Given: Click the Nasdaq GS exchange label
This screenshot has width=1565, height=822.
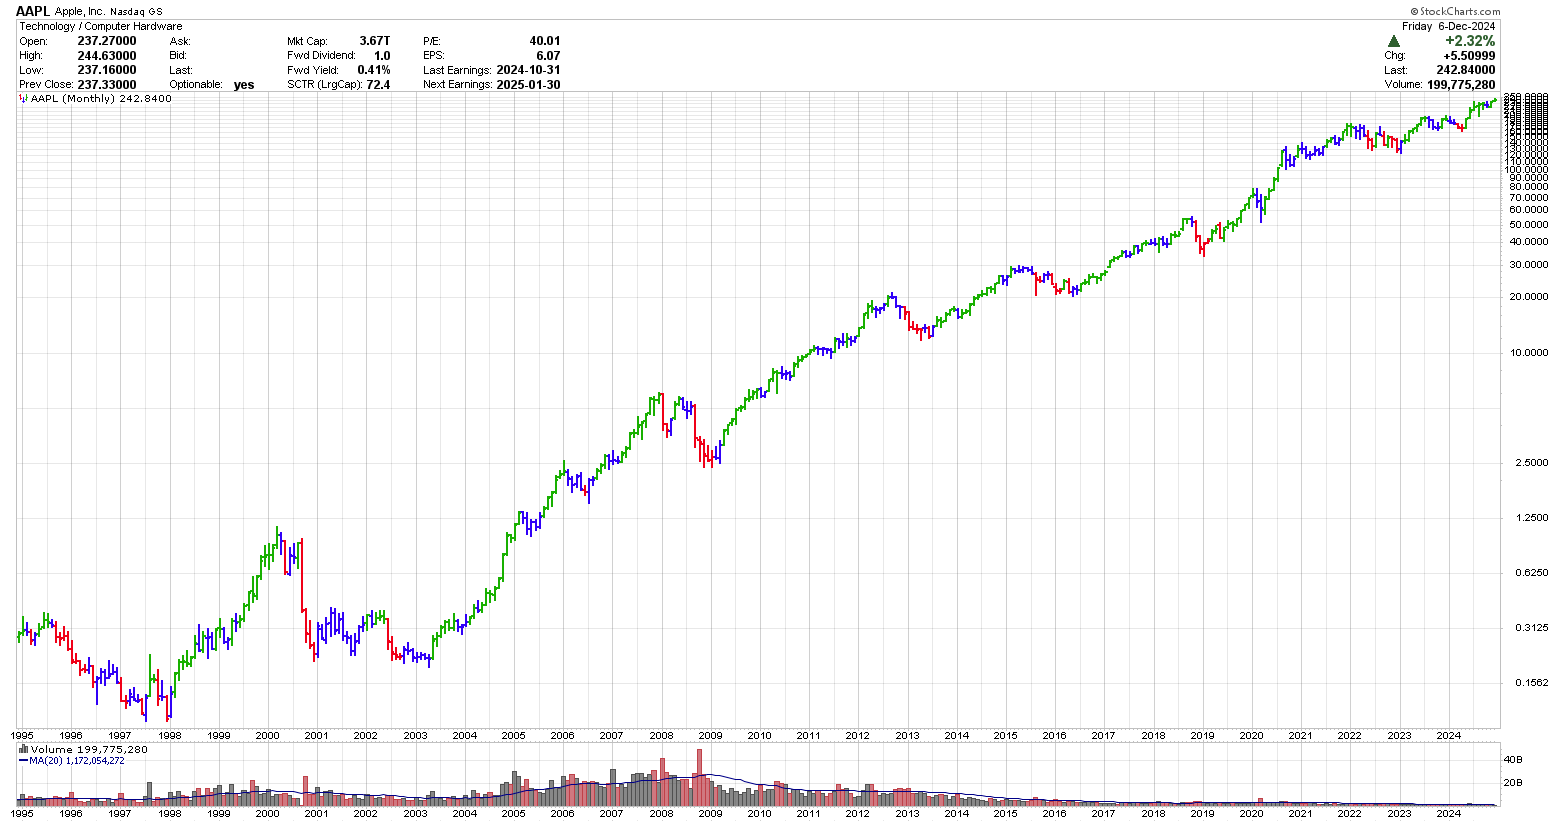Looking at the screenshot, I should point(136,12).
